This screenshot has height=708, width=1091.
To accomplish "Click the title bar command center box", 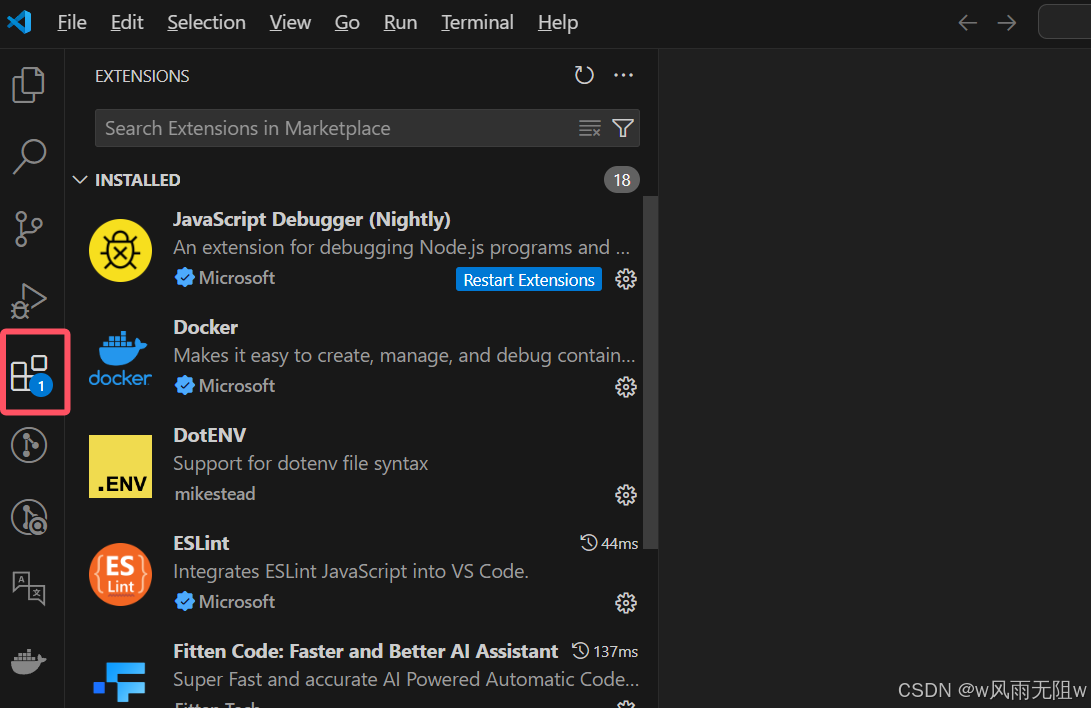I will [1065, 22].
